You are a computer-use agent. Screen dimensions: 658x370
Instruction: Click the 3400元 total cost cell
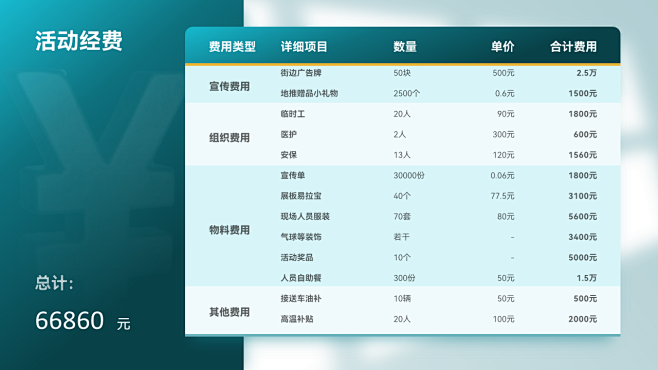(x=583, y=237)
